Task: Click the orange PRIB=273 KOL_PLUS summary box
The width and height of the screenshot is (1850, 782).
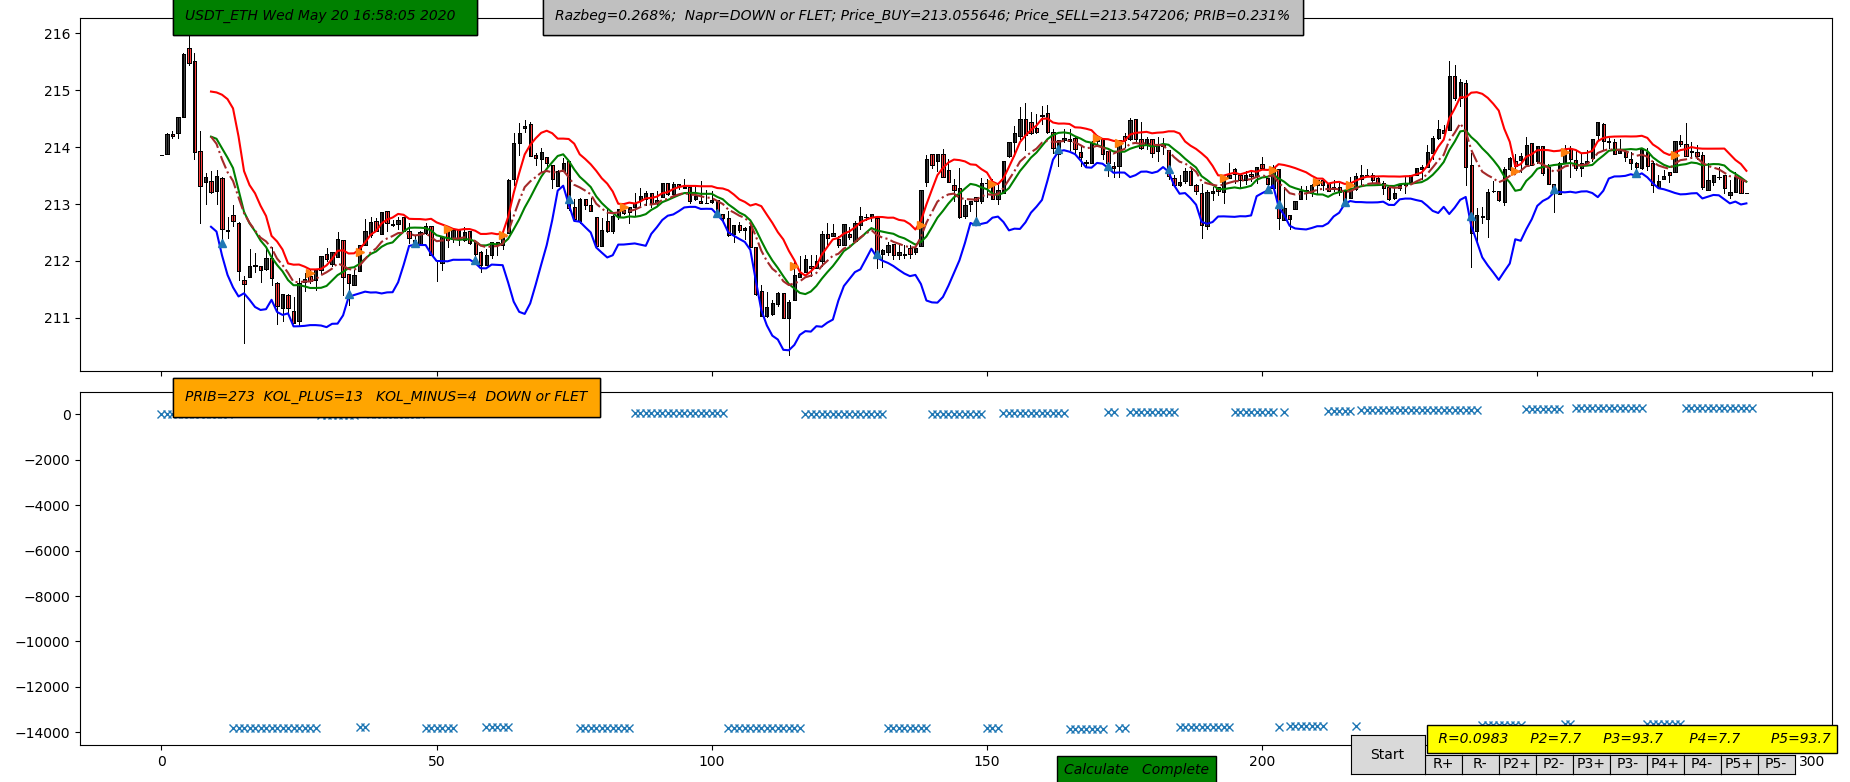Action: pos(386,397)
